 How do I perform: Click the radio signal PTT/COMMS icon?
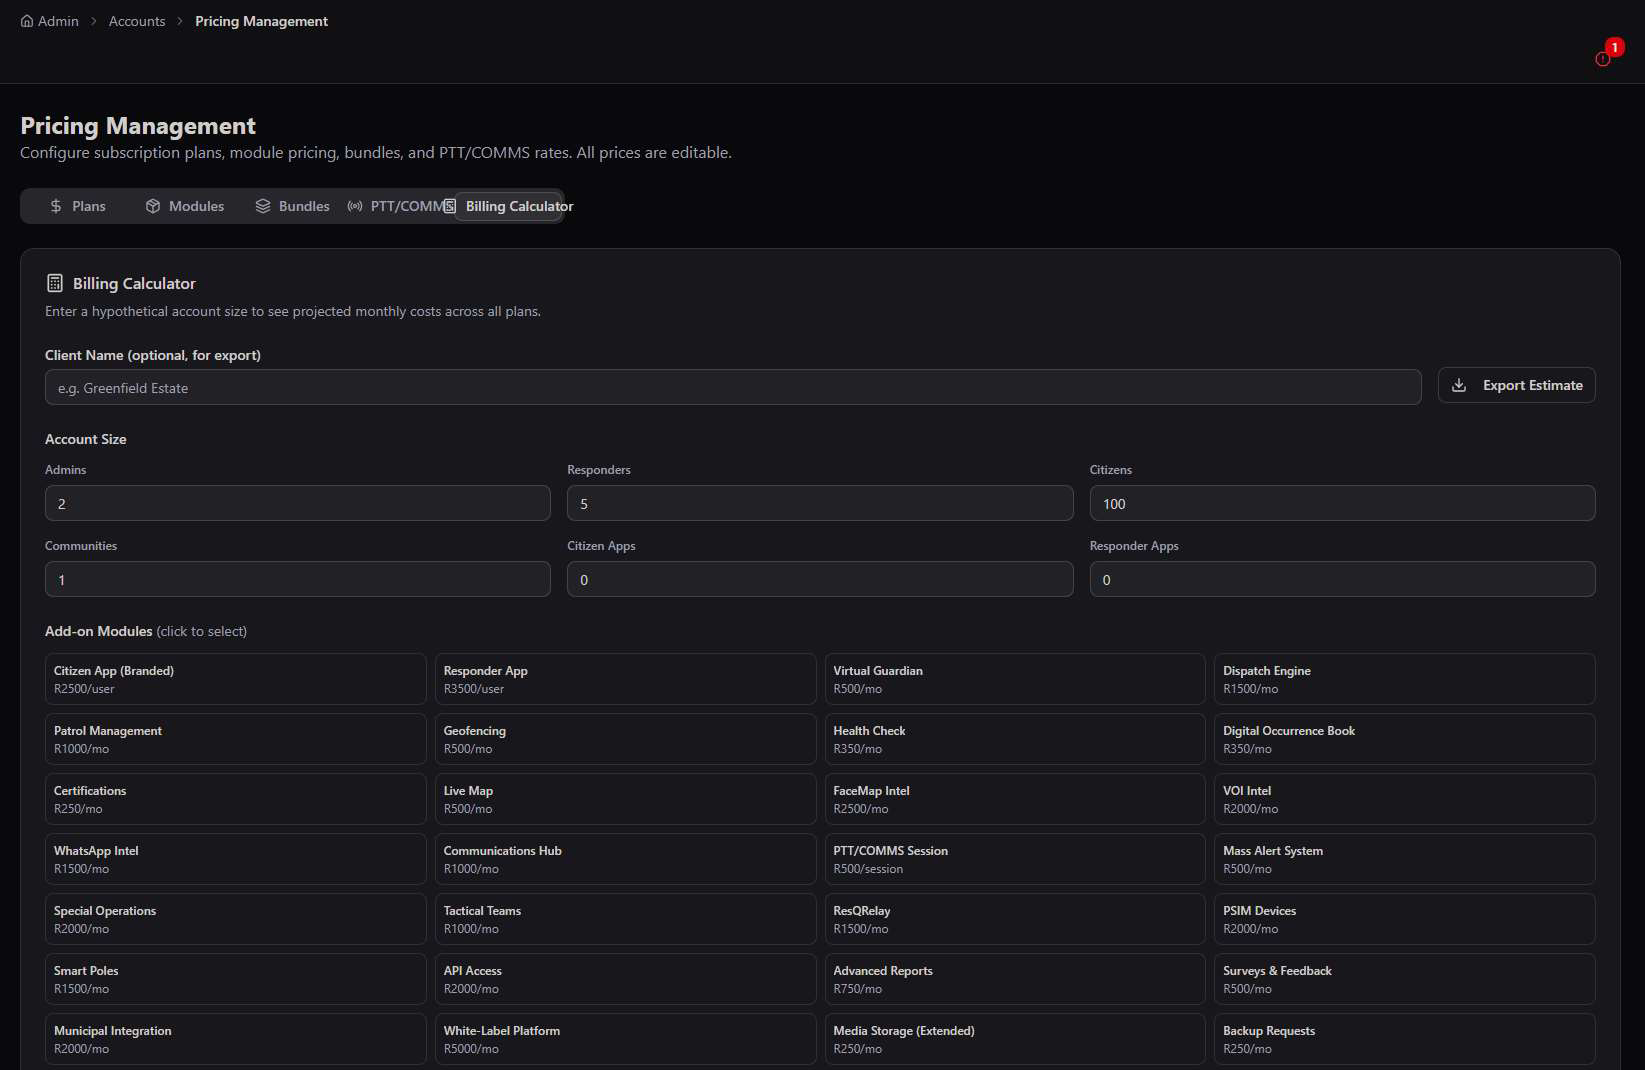(x=355, y=206)
